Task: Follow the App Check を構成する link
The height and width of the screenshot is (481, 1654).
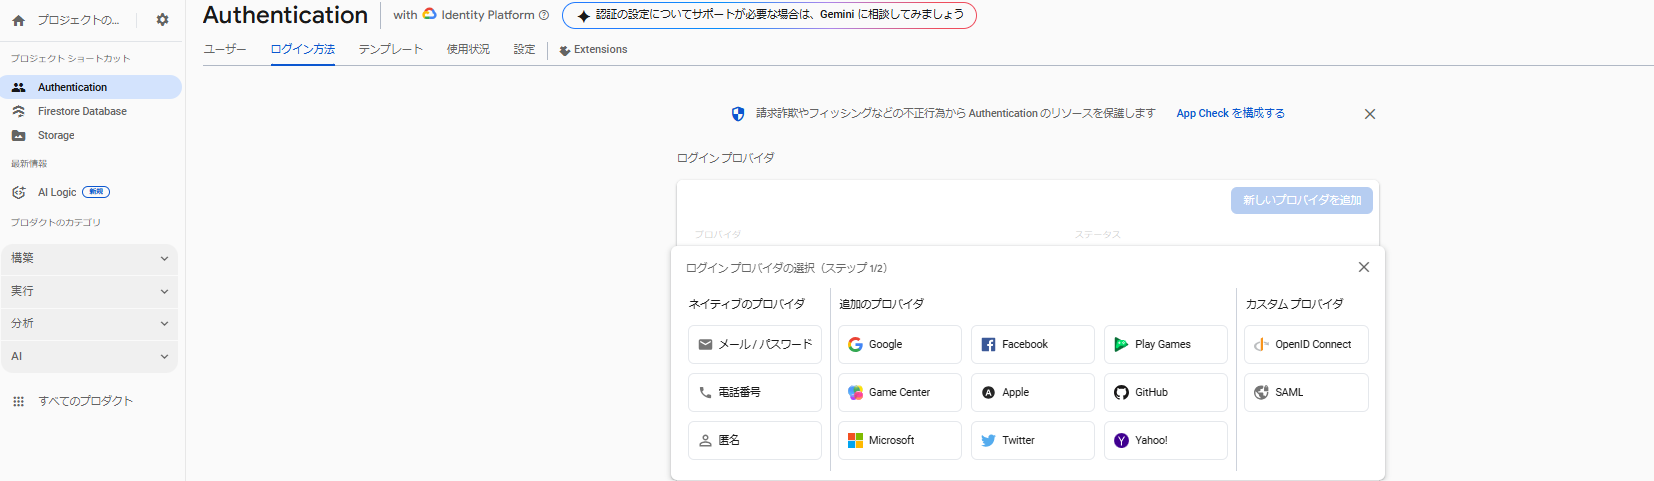Action: coord(1231,113)
